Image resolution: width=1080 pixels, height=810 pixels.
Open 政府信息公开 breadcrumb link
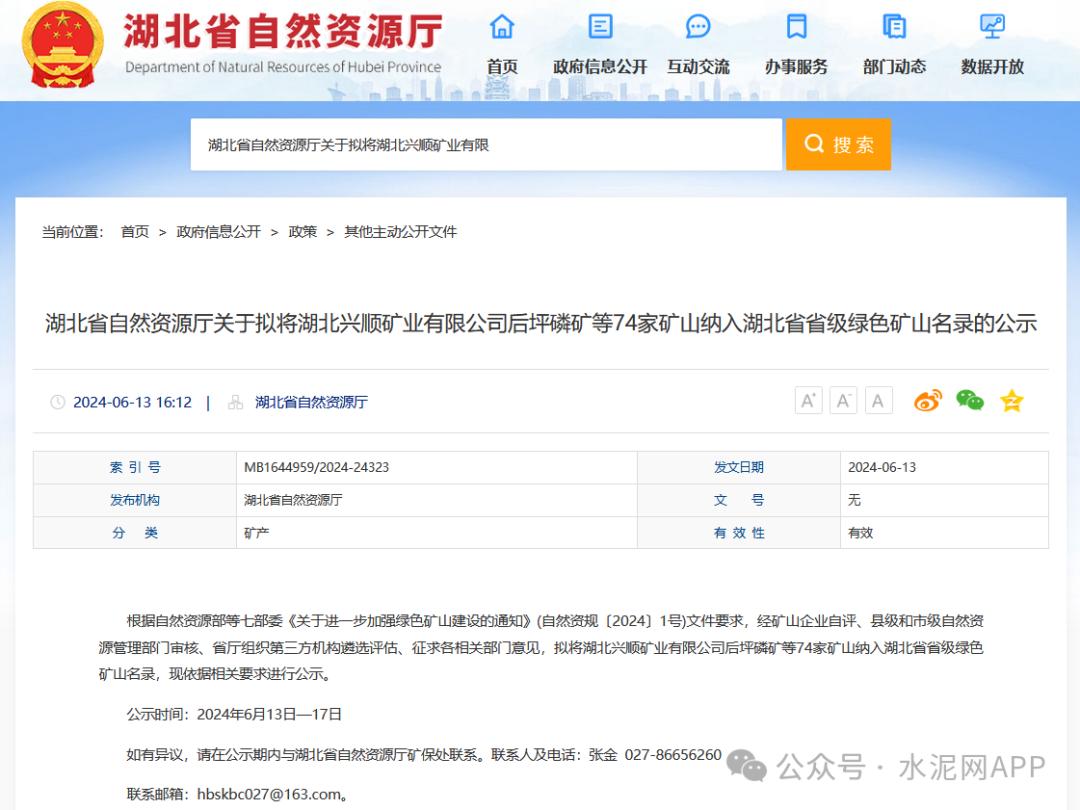tap(218, 232)
